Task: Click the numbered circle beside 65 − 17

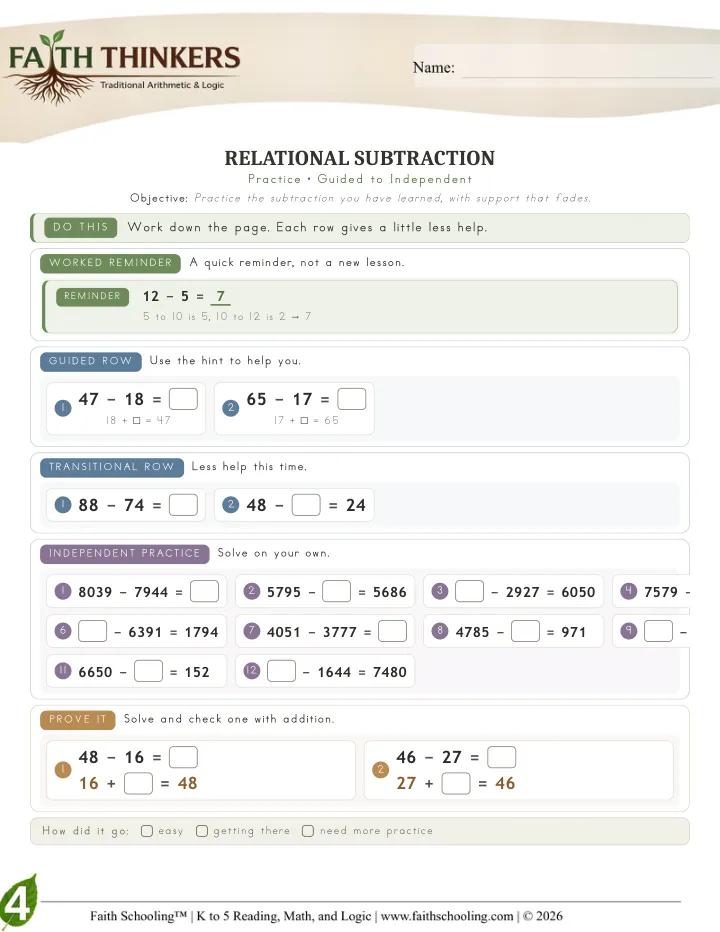Action: [x=231, y=408]
